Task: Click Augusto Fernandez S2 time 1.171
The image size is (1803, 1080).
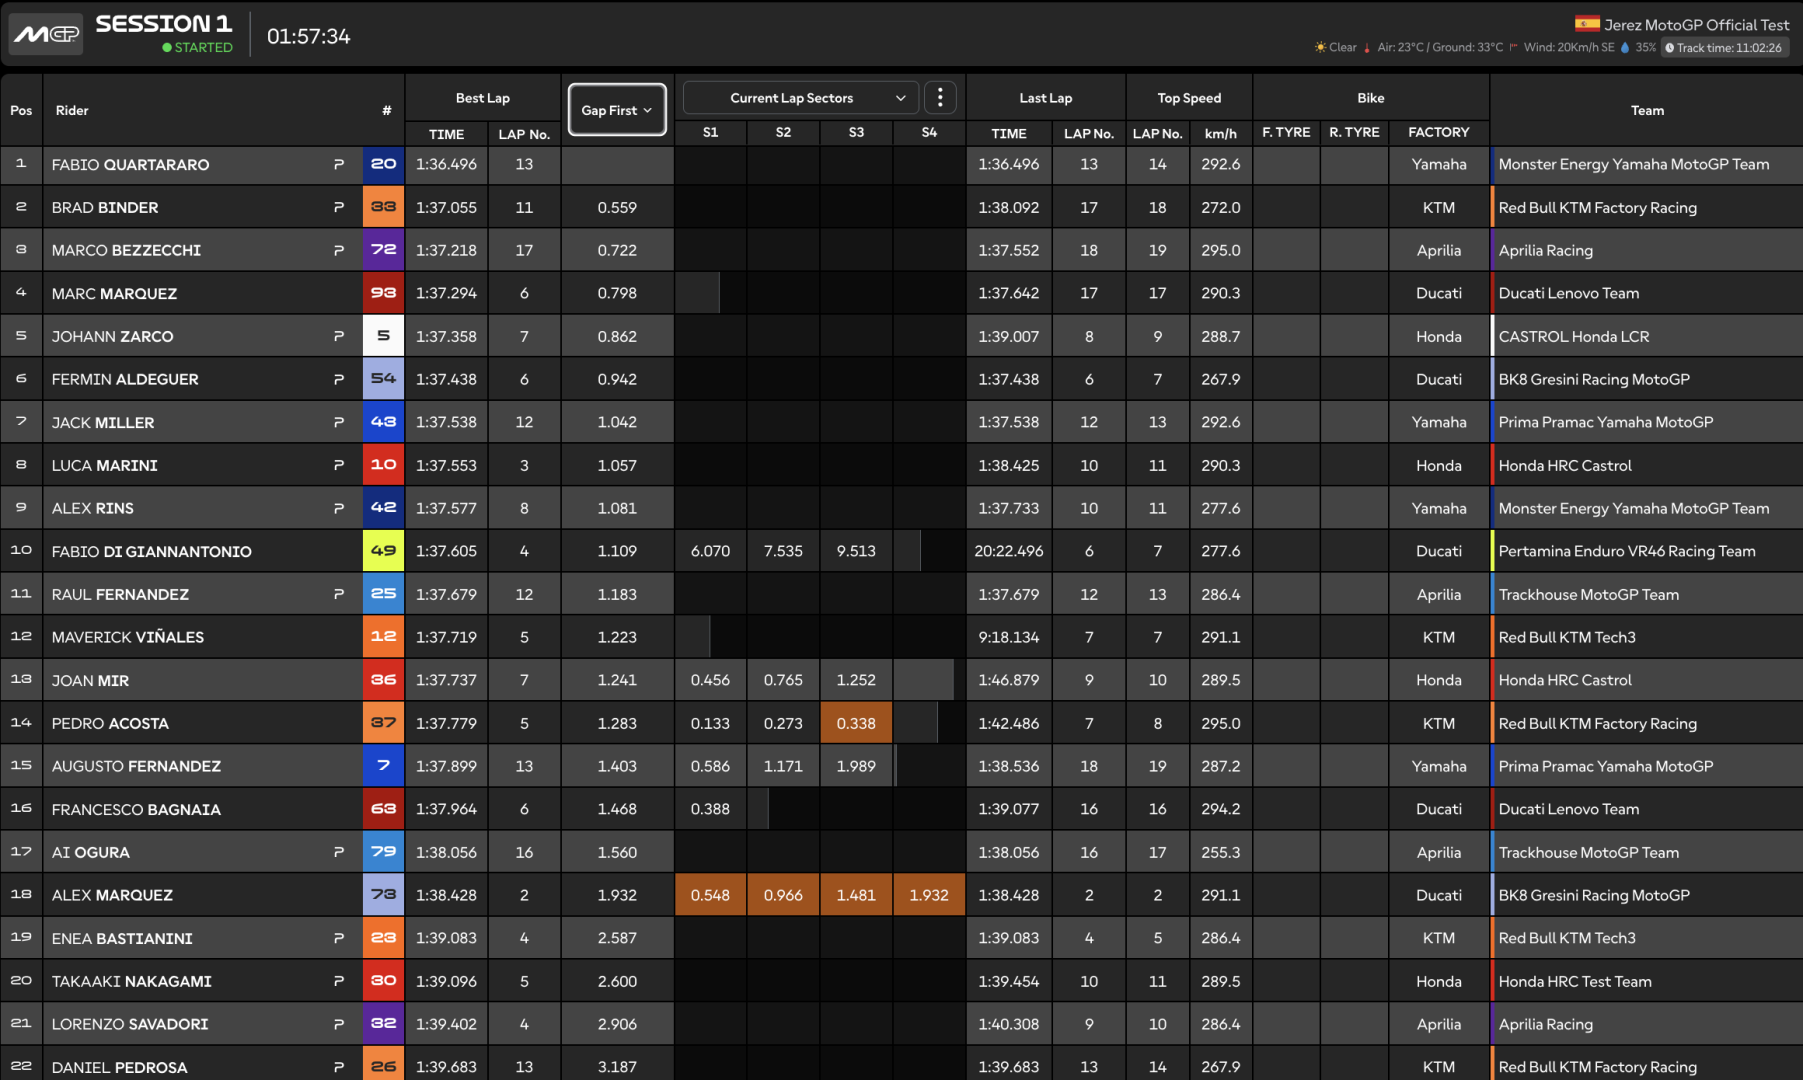Action: tap(783, 766)
